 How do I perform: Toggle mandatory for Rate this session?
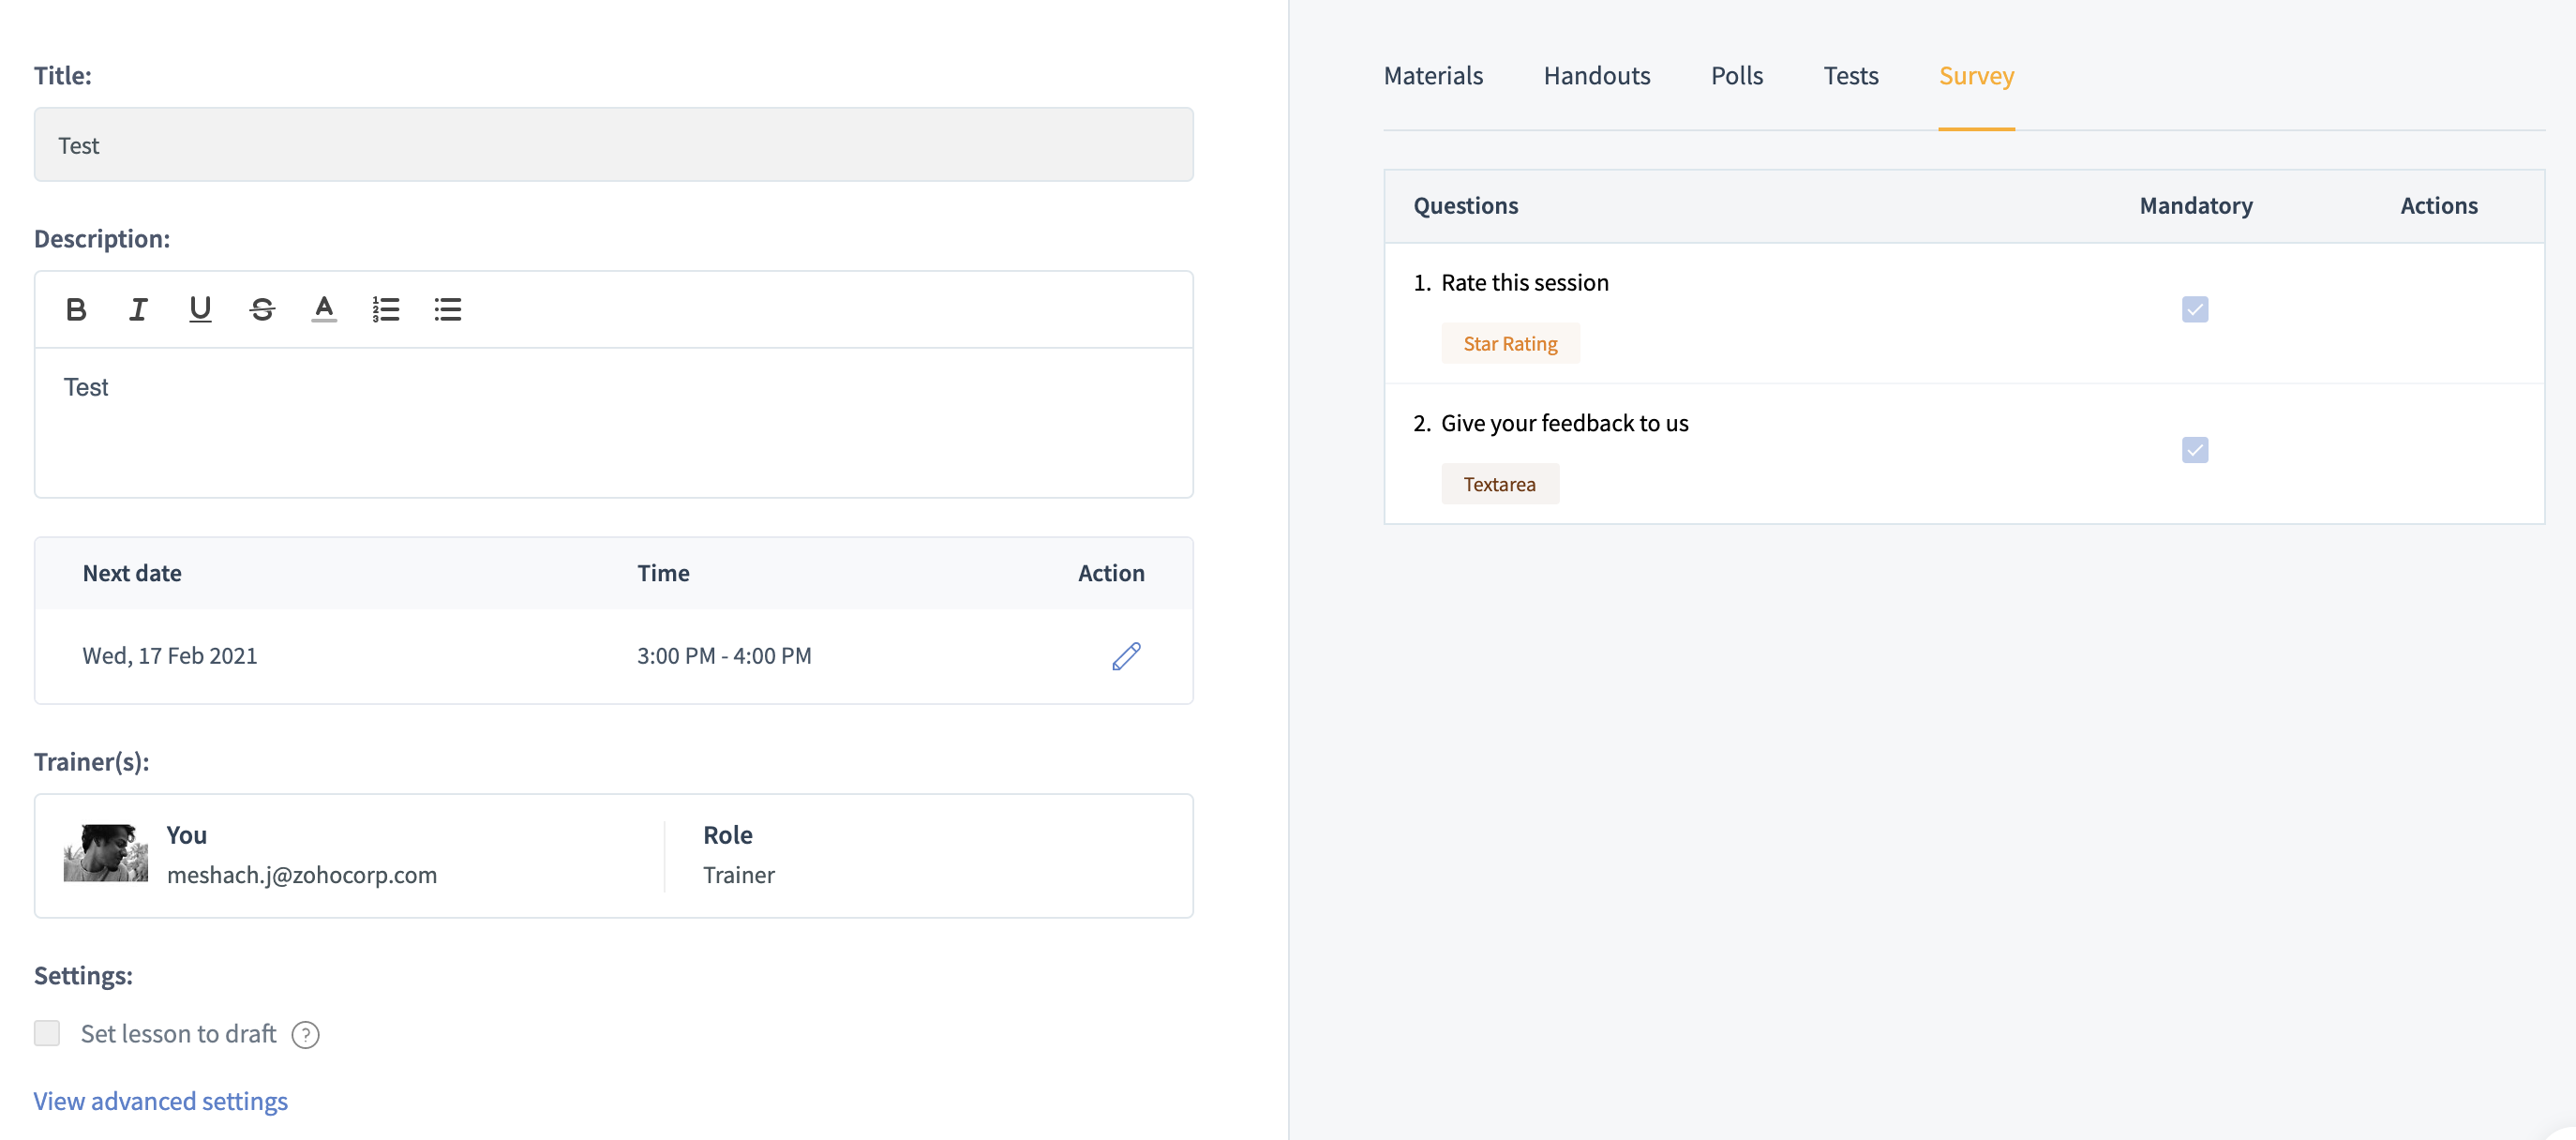pos(2194,309)
